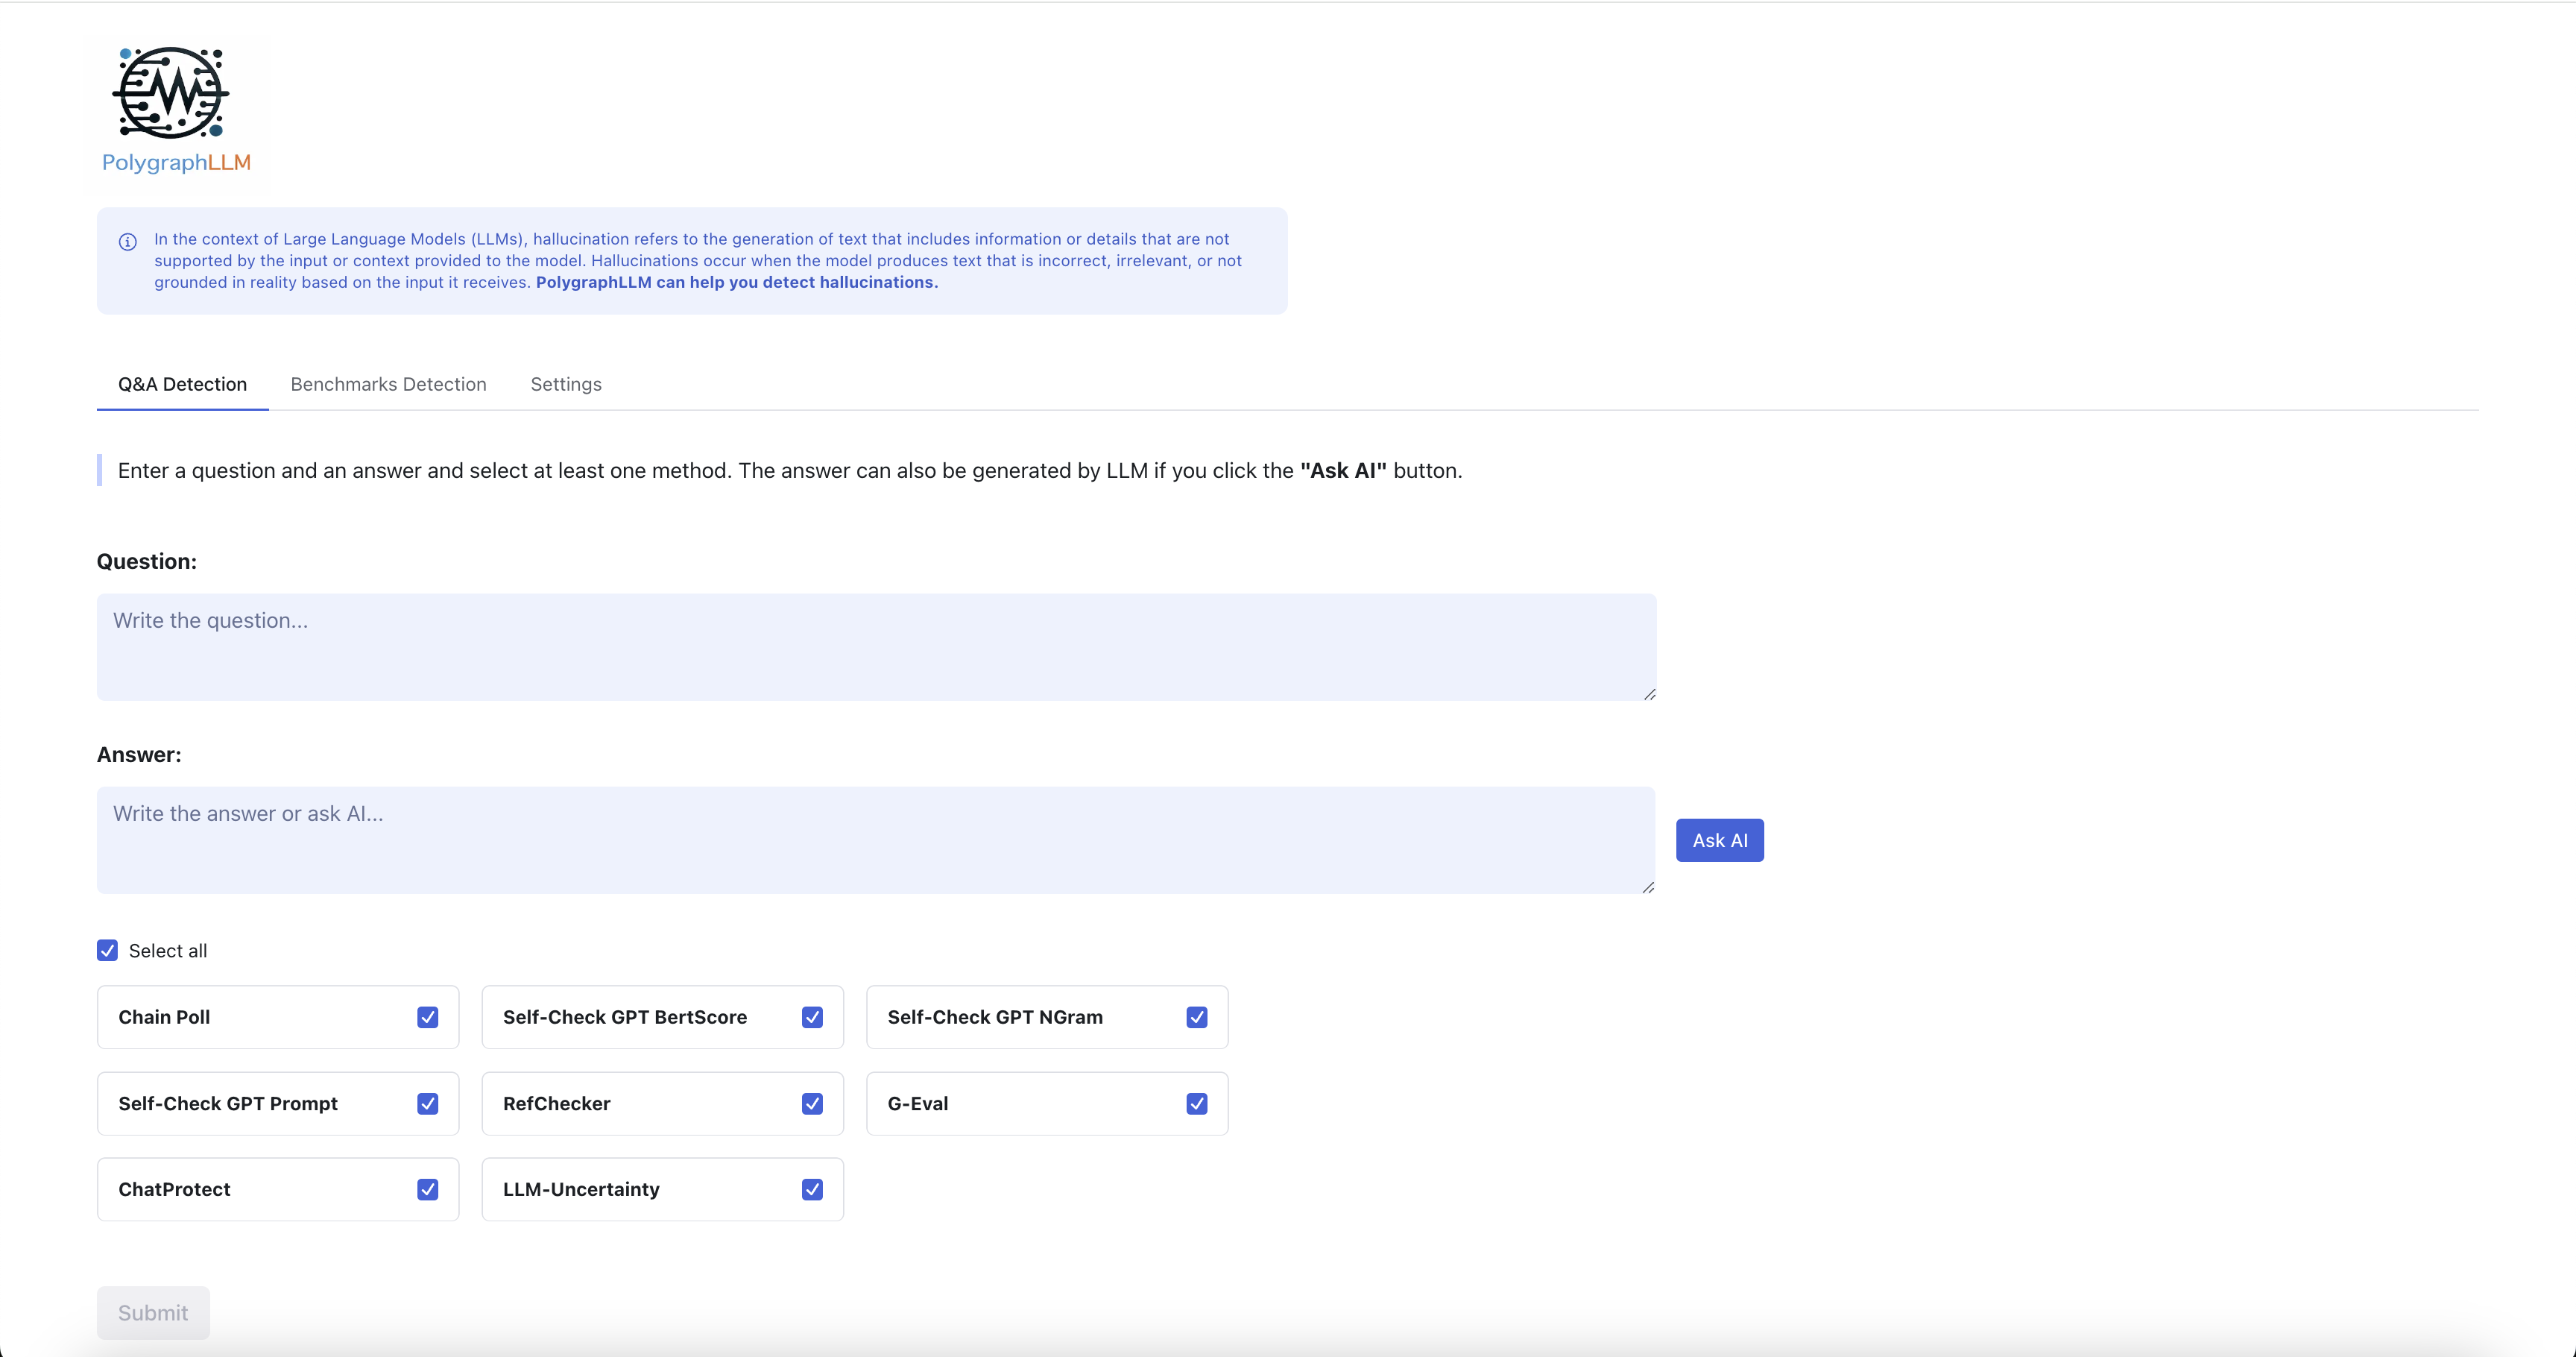Viewport: 2576px width, 1357px height.
Task: Focus the Question text field
Action: [x=876, y=647]
